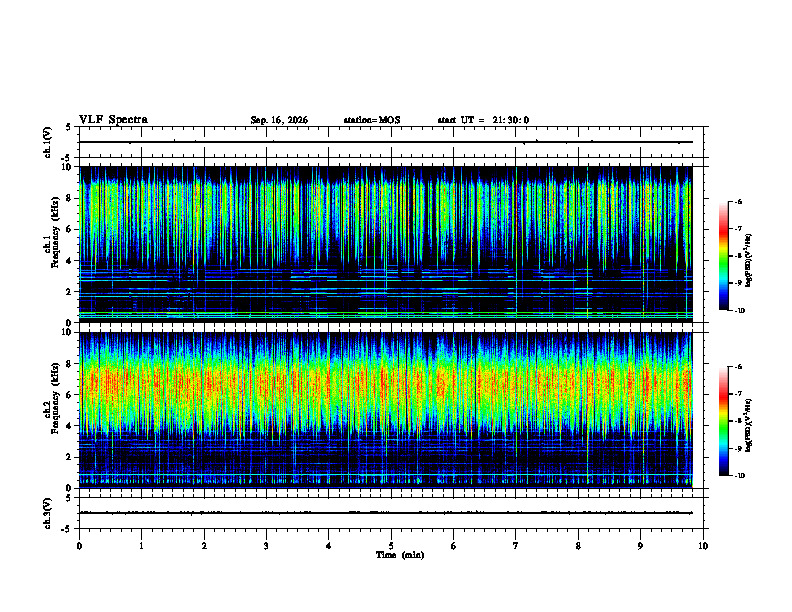Image resolution: width=792 pixels, height=612 pixels.
Task: Click the VLF Spectra title text
Action: click(x=113, y=120)
